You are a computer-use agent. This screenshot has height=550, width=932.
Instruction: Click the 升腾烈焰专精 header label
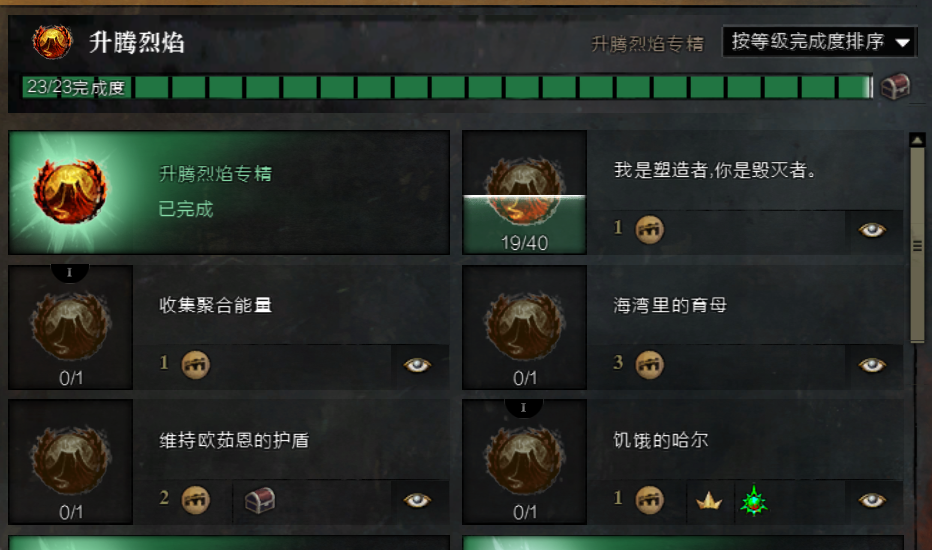(647, 43)
